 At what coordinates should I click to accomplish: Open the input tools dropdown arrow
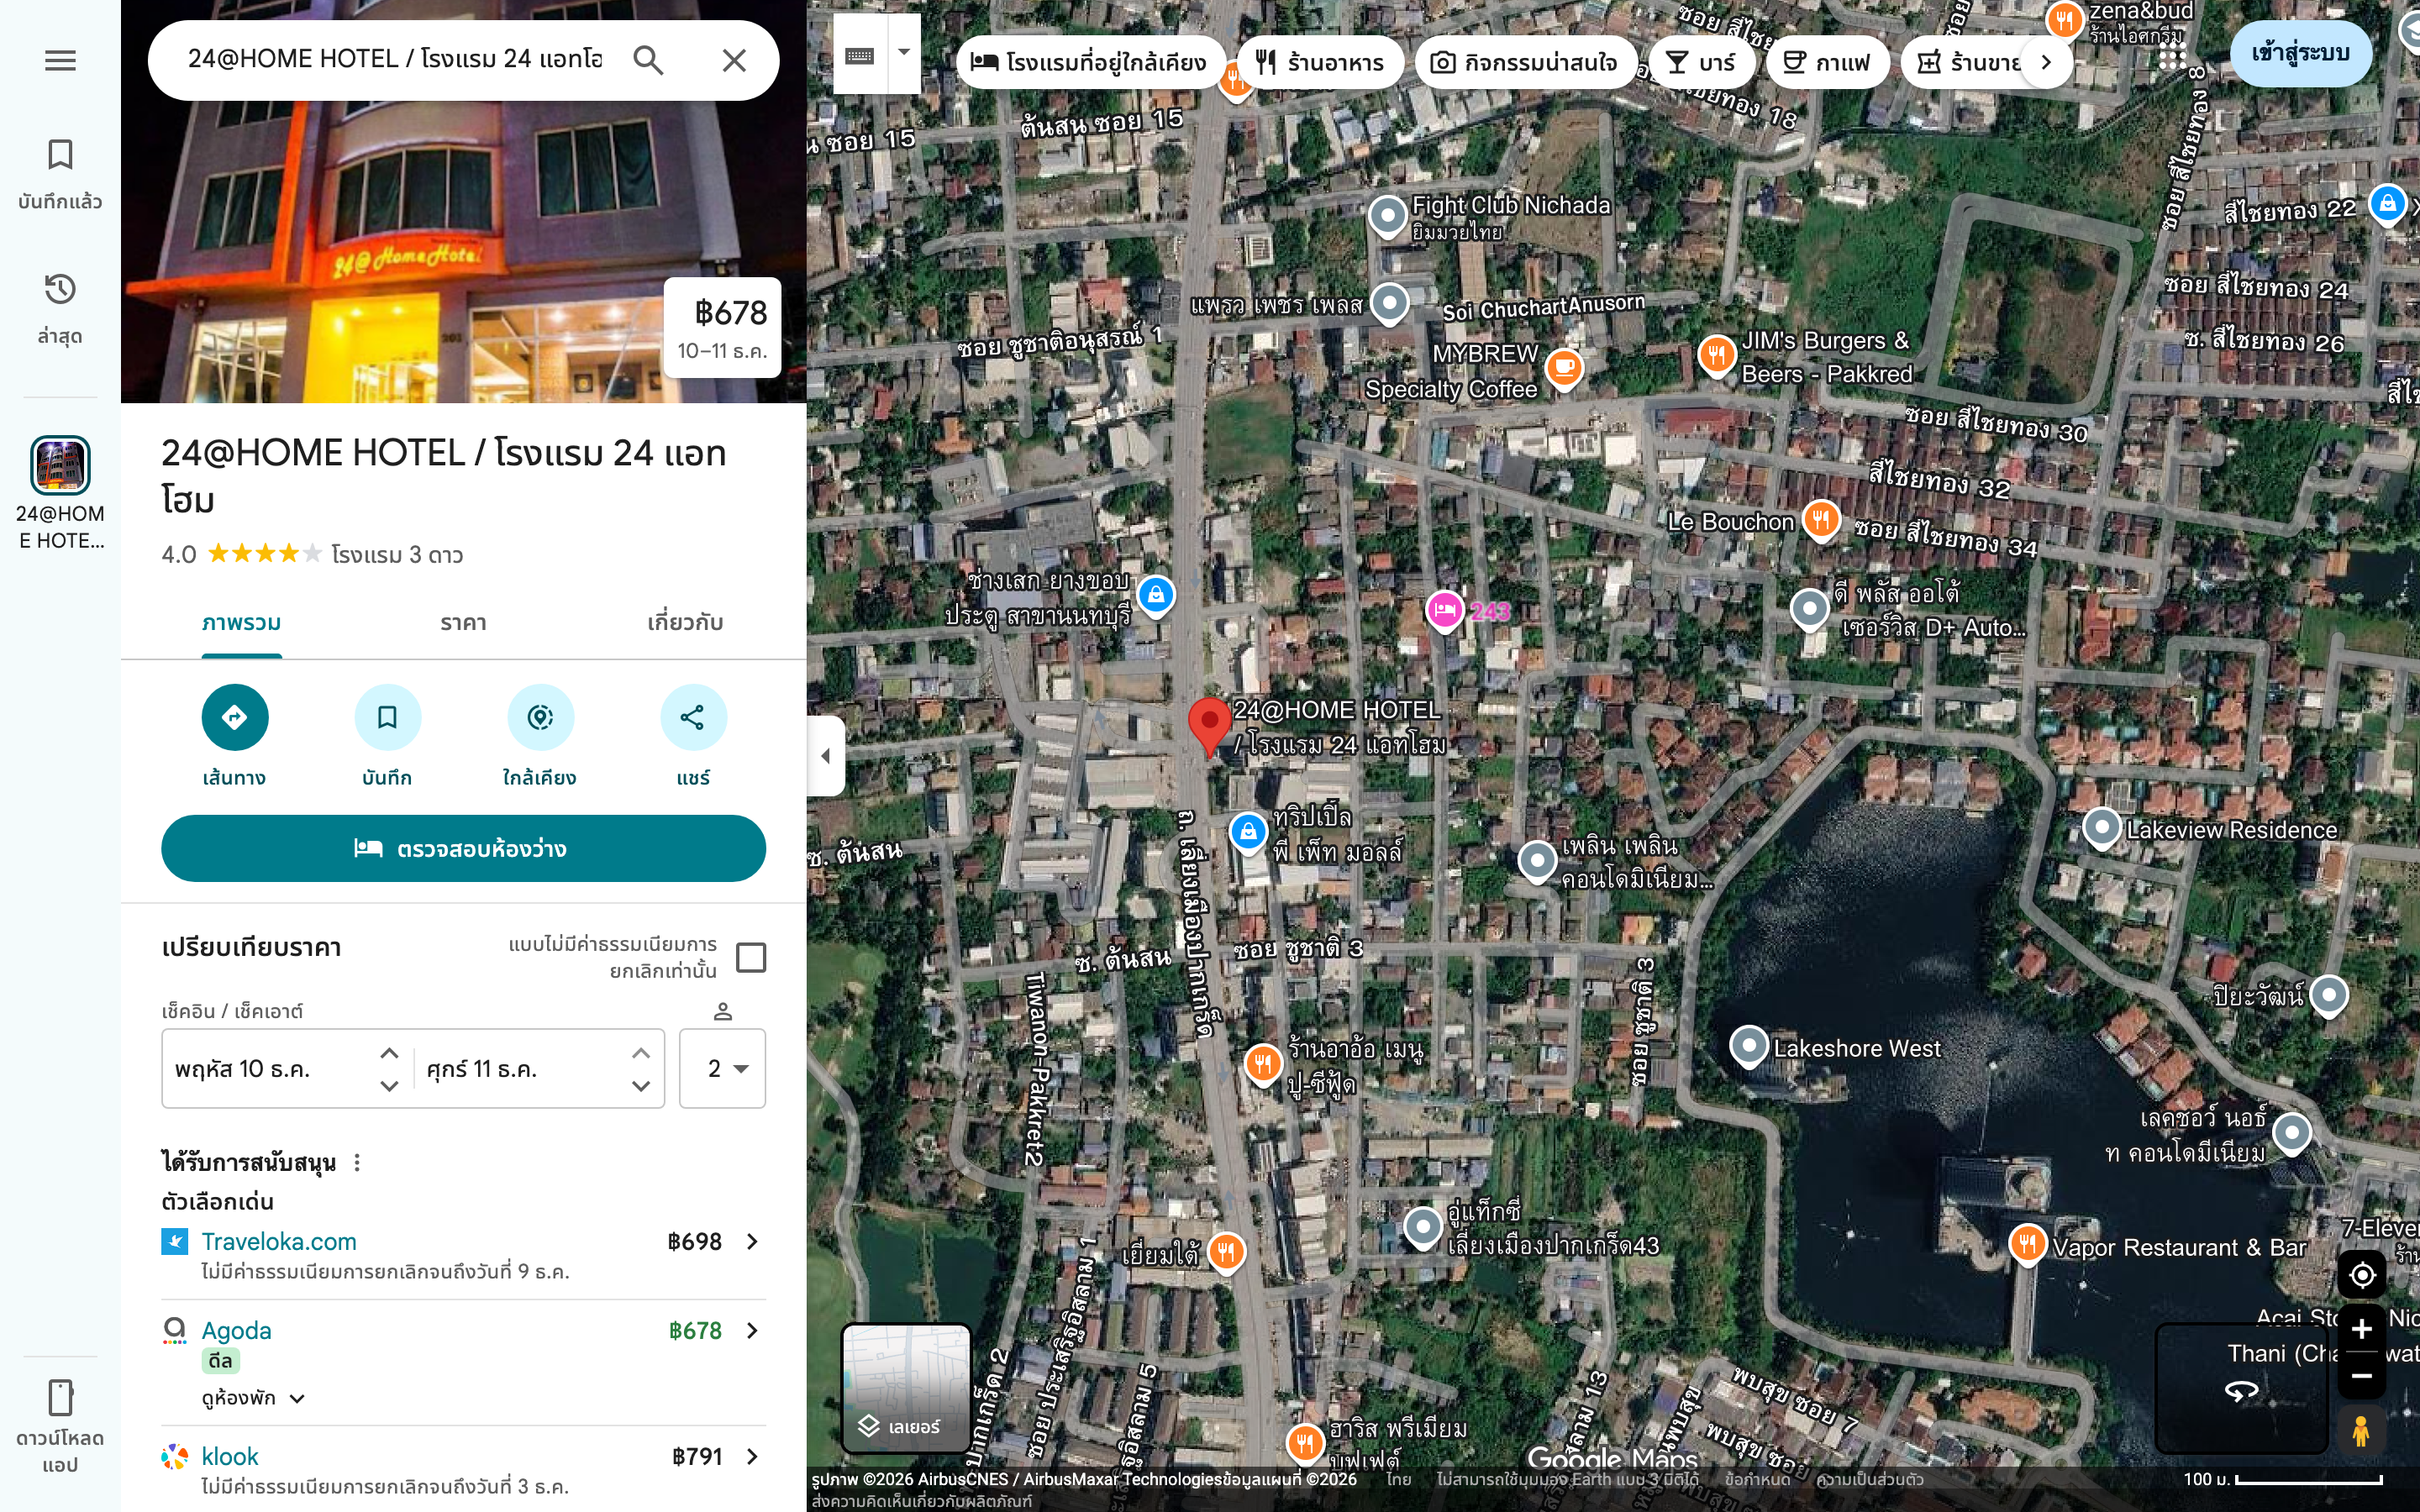point(904,53)
